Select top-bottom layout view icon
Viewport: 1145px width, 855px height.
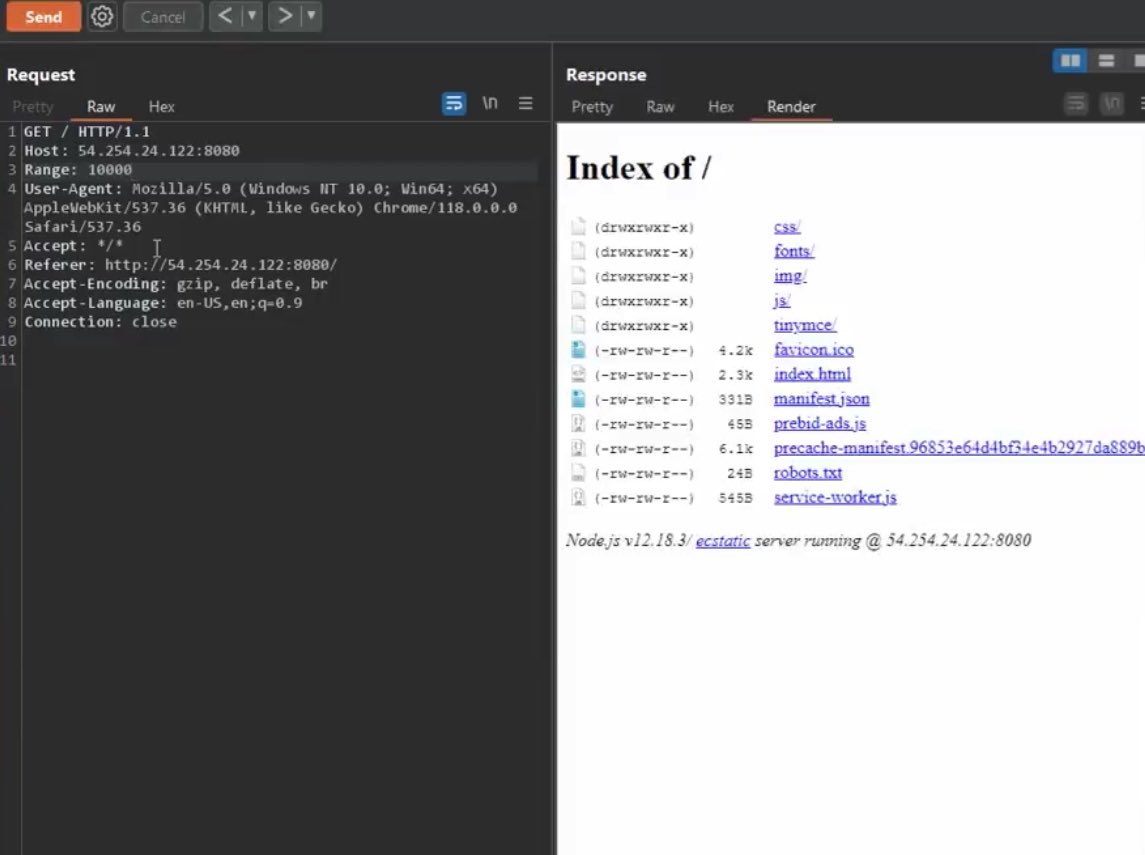1106,61
